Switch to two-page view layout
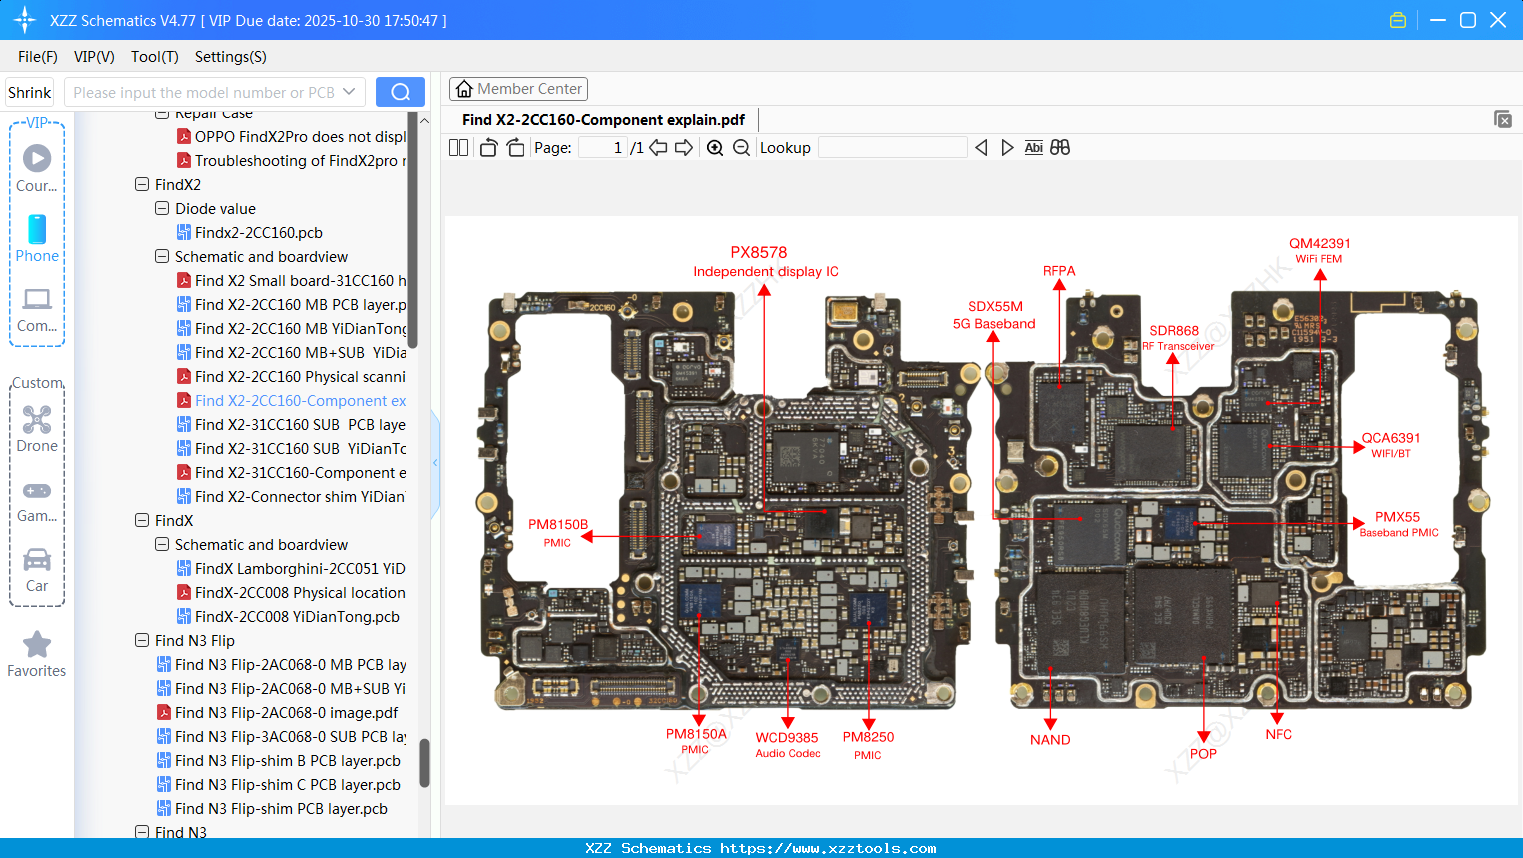Image resolution: width=1523 pixels, height=858 pixels. (x=457, y=146)
